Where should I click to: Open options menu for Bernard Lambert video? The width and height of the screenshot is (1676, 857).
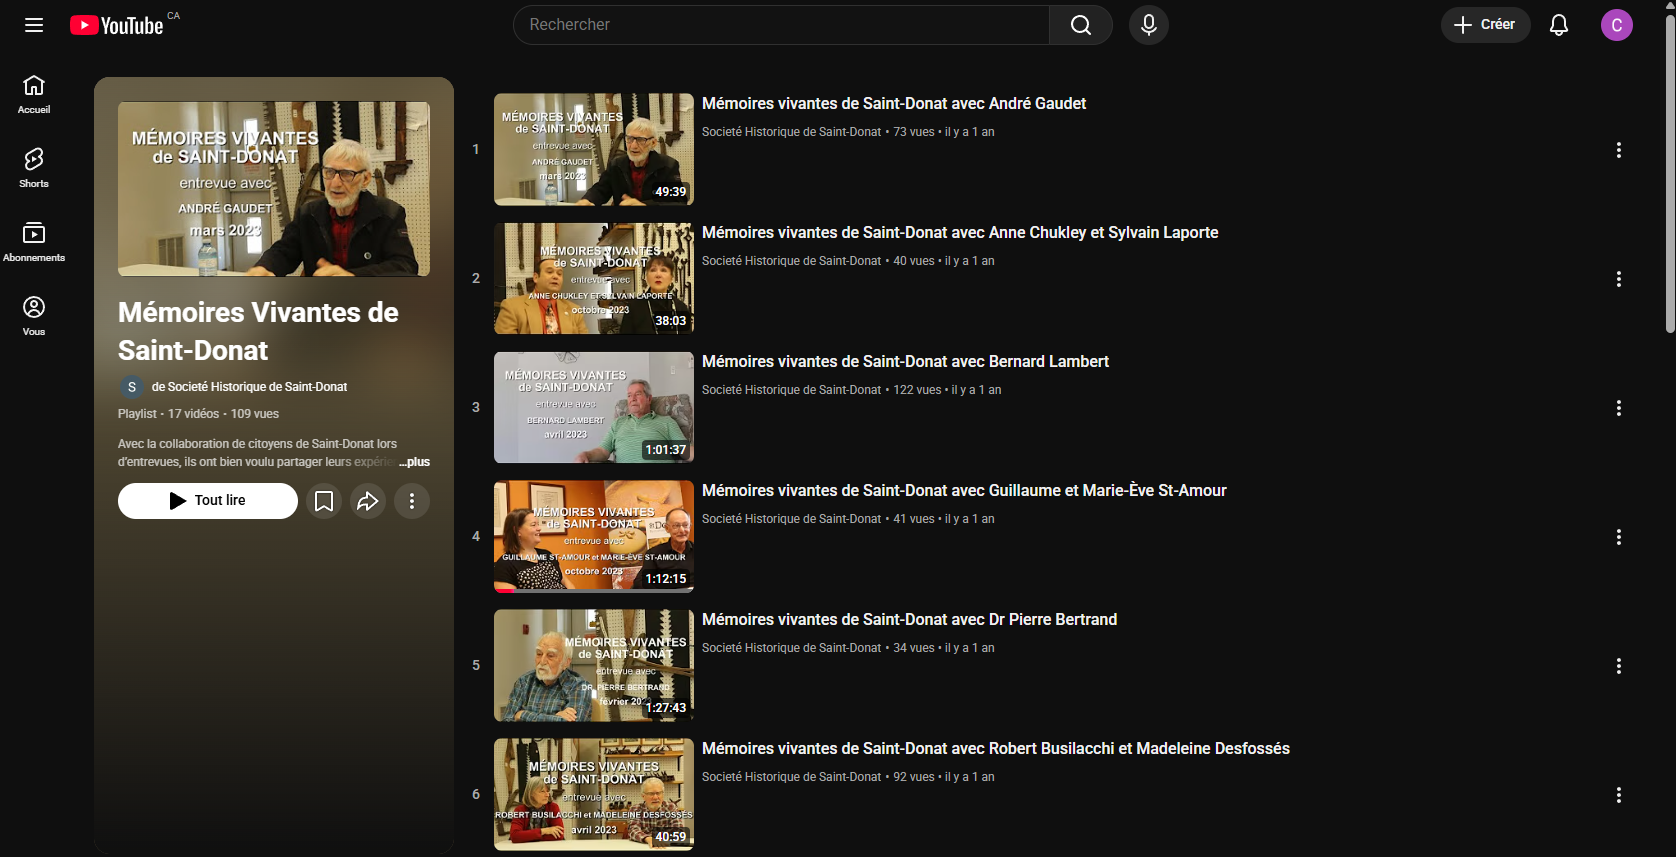coord(1618,408)
